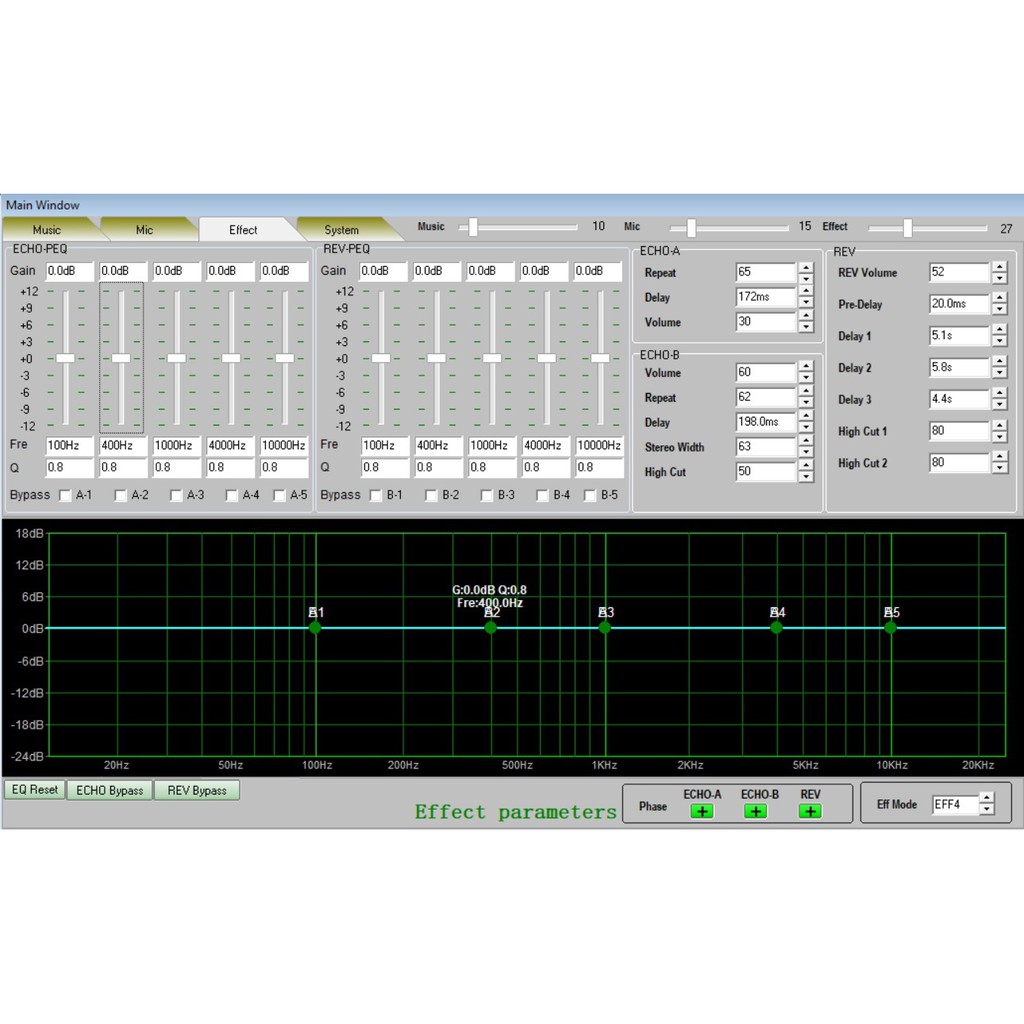Increase REV Volume using up arrow
Viewport: 1024px width, 1024px height.
click(x=999, y=267)
